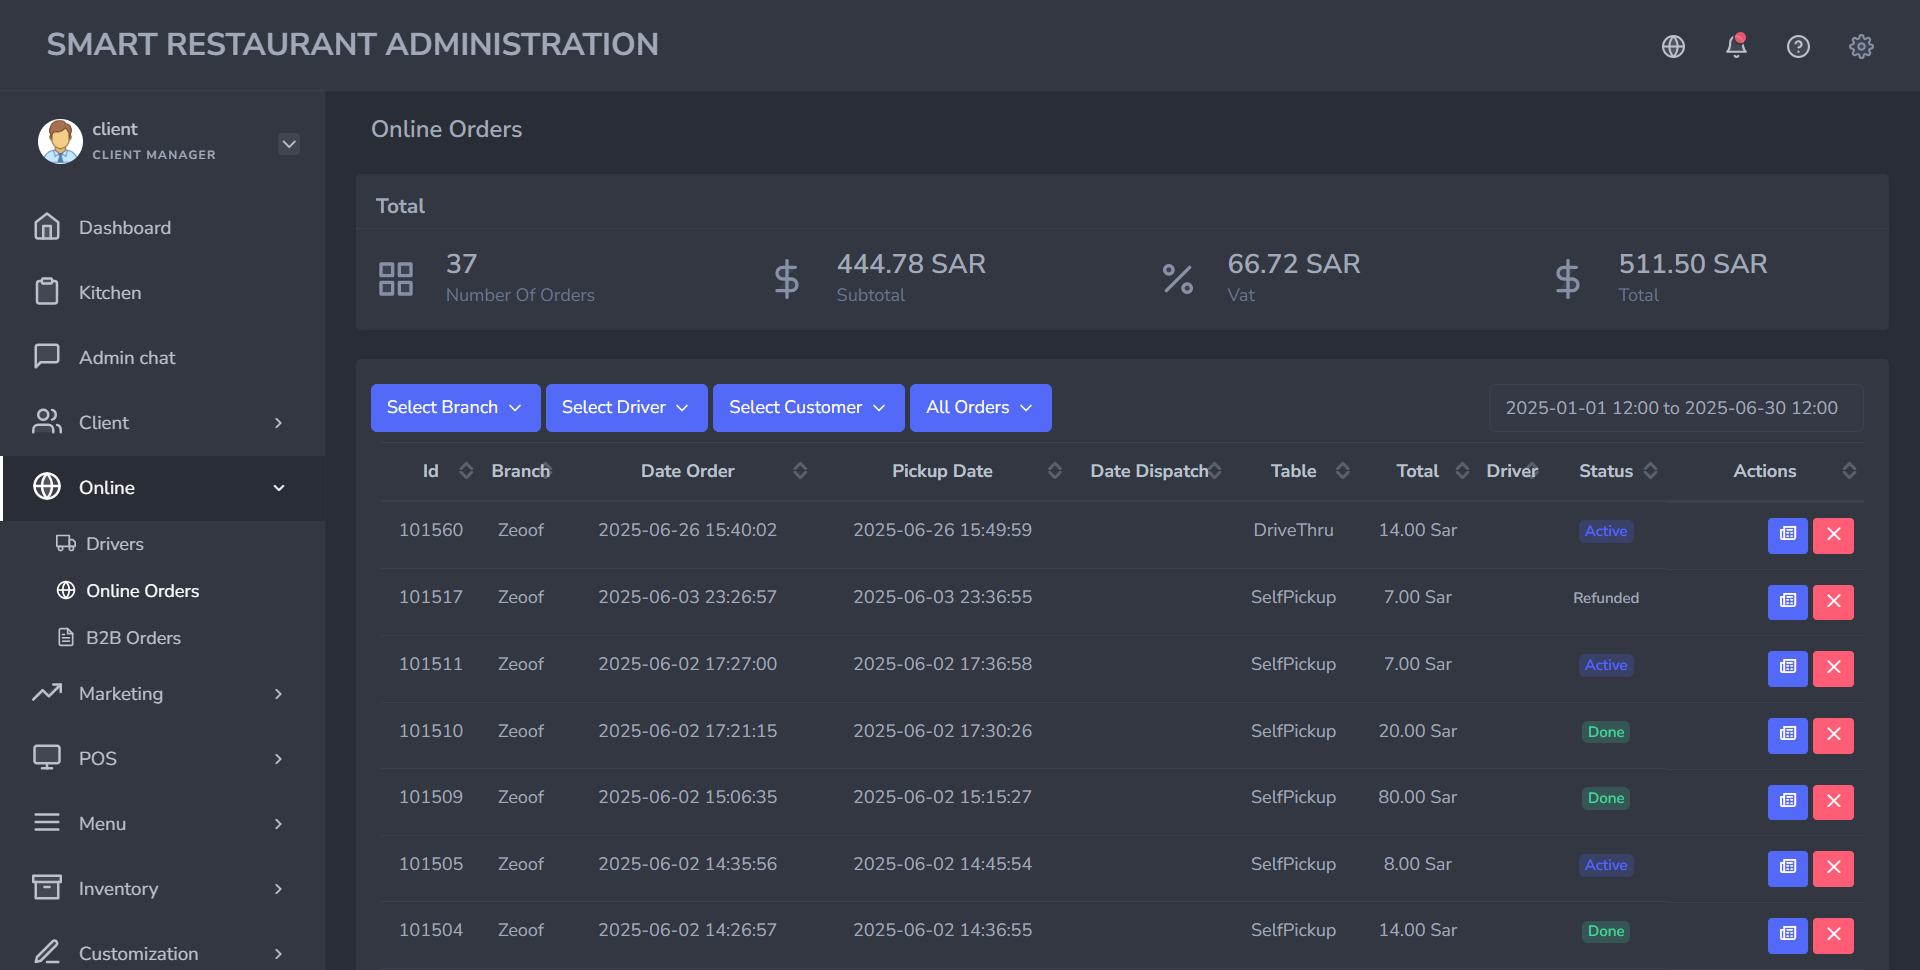Cancel order 101560 with red X
The width and height of the screenshot is (1920, 970).
(x=1834, y=535)
